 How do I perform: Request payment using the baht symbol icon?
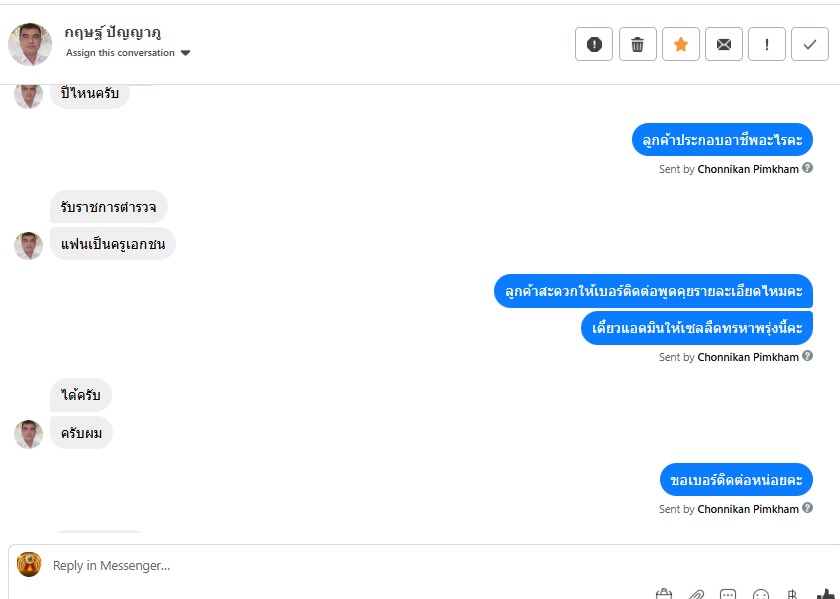792,594
